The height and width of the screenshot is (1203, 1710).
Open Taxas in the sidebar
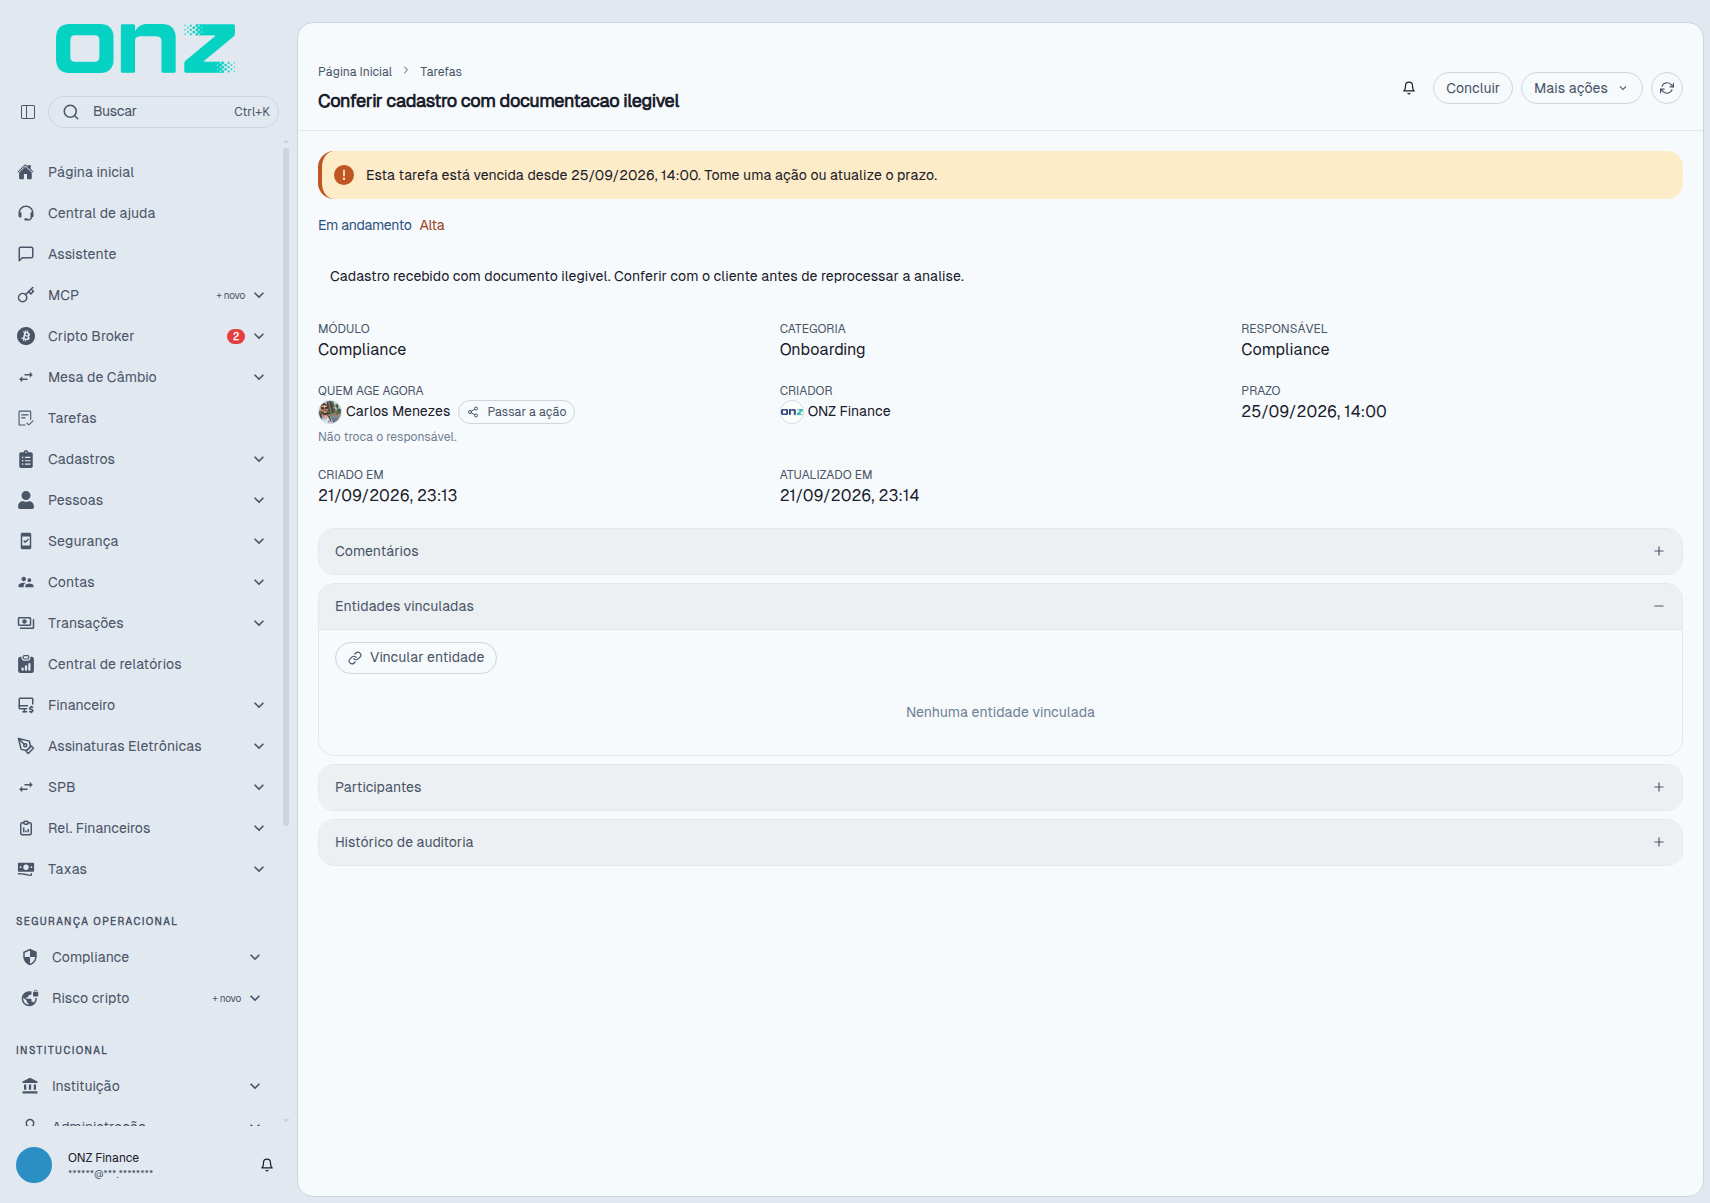(141, 869)
